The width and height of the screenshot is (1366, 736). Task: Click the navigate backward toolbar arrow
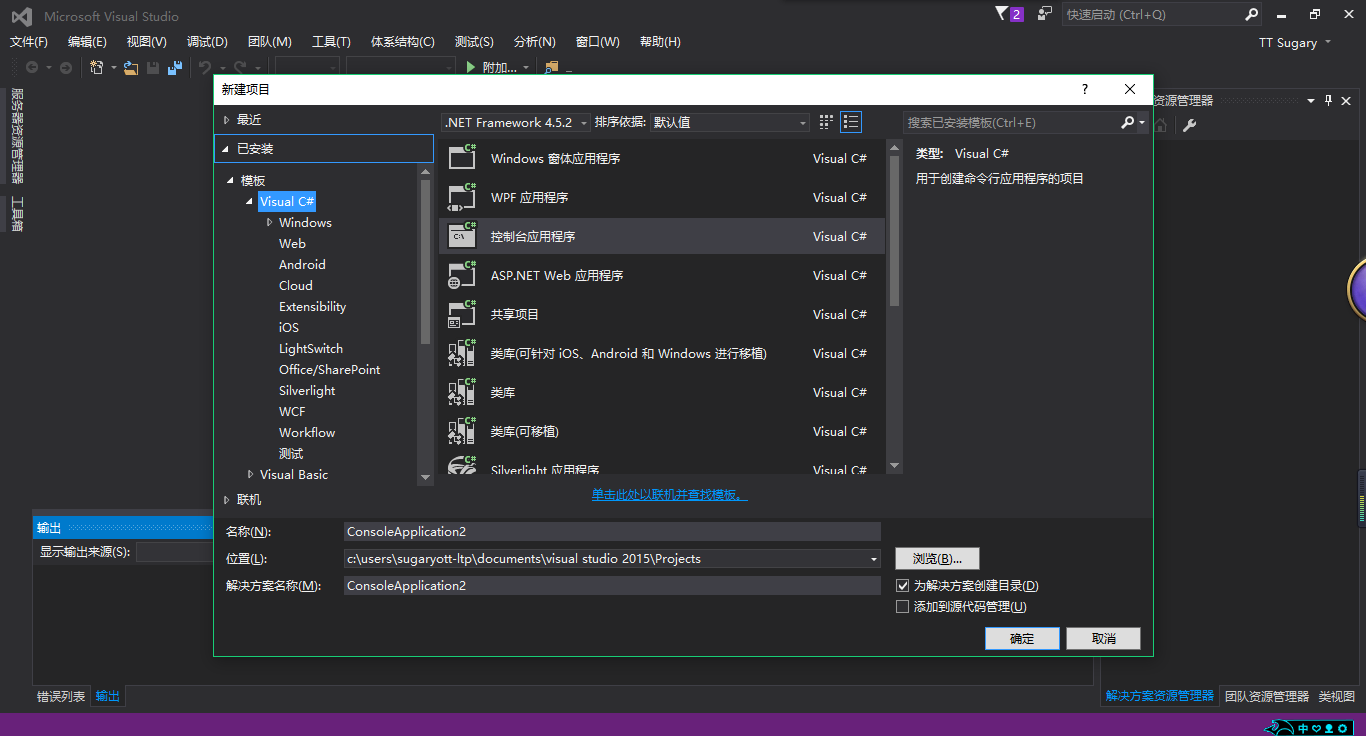pyautogui.click(x=32, y=67)
